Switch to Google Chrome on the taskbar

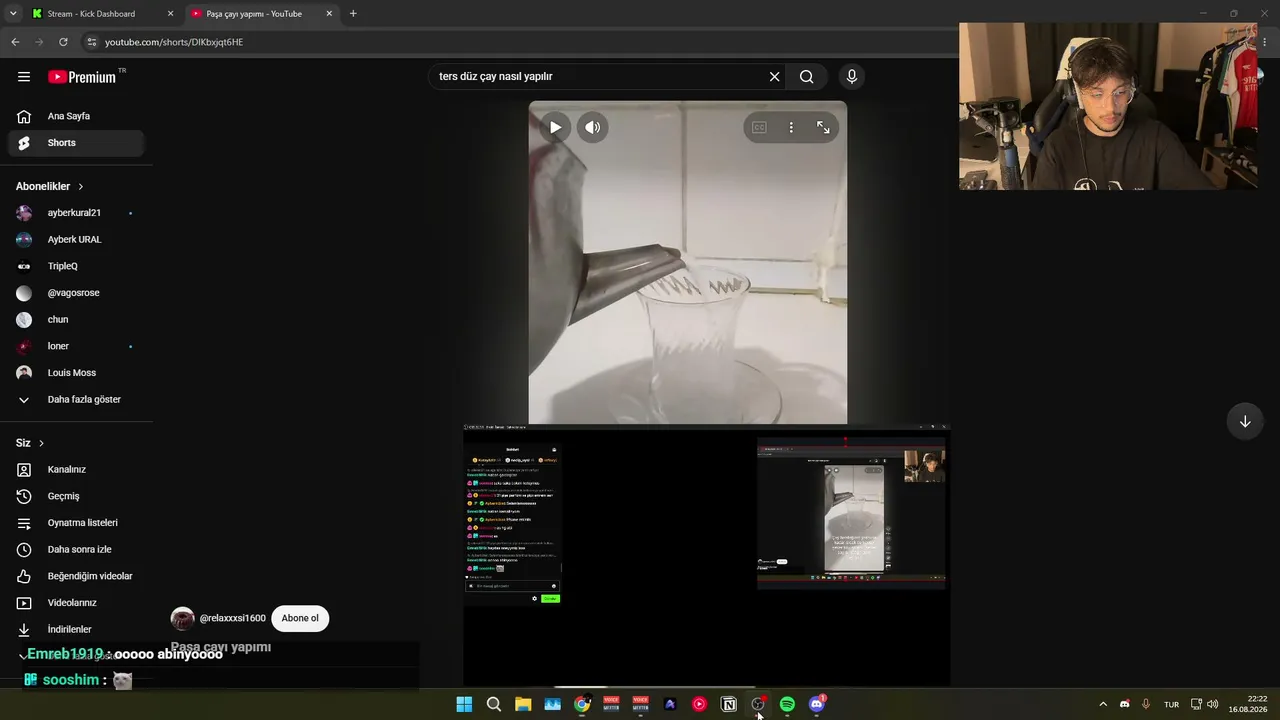[581, 704]
